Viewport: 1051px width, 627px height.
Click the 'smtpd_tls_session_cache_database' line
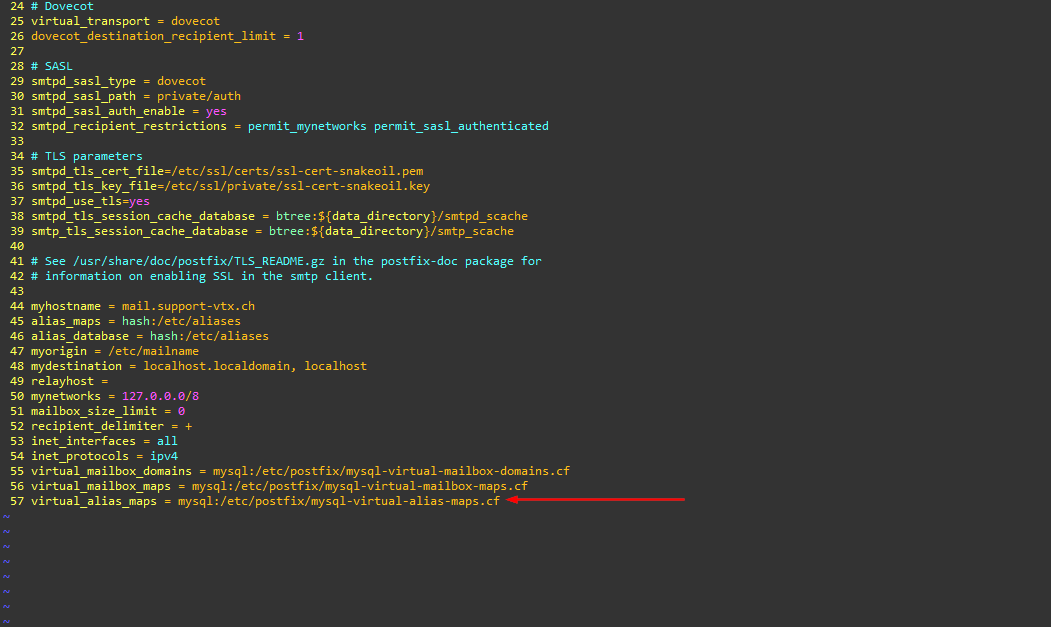[x=280, y=216]
